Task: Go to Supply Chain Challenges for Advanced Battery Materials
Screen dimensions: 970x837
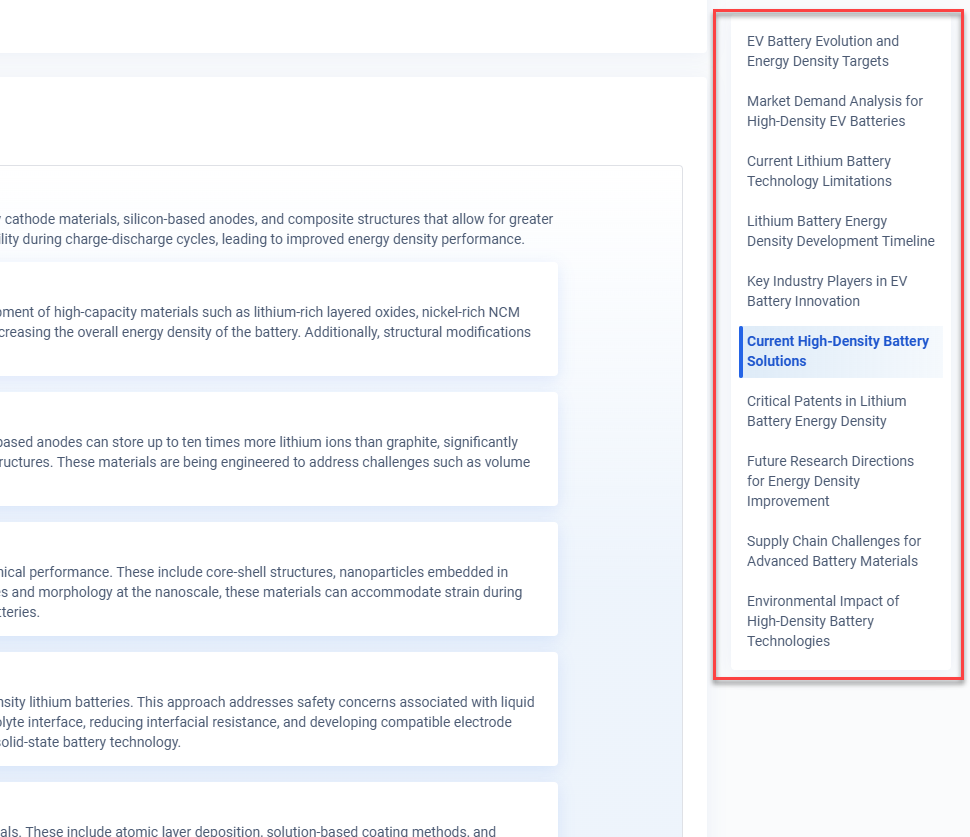Action: pos(833,551)
